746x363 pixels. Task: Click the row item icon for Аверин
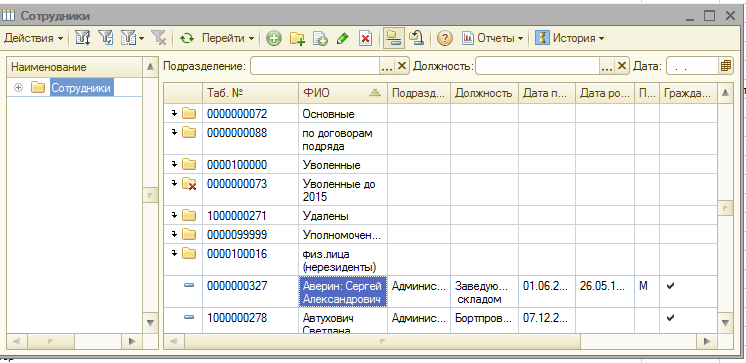[x=189, y=285]
